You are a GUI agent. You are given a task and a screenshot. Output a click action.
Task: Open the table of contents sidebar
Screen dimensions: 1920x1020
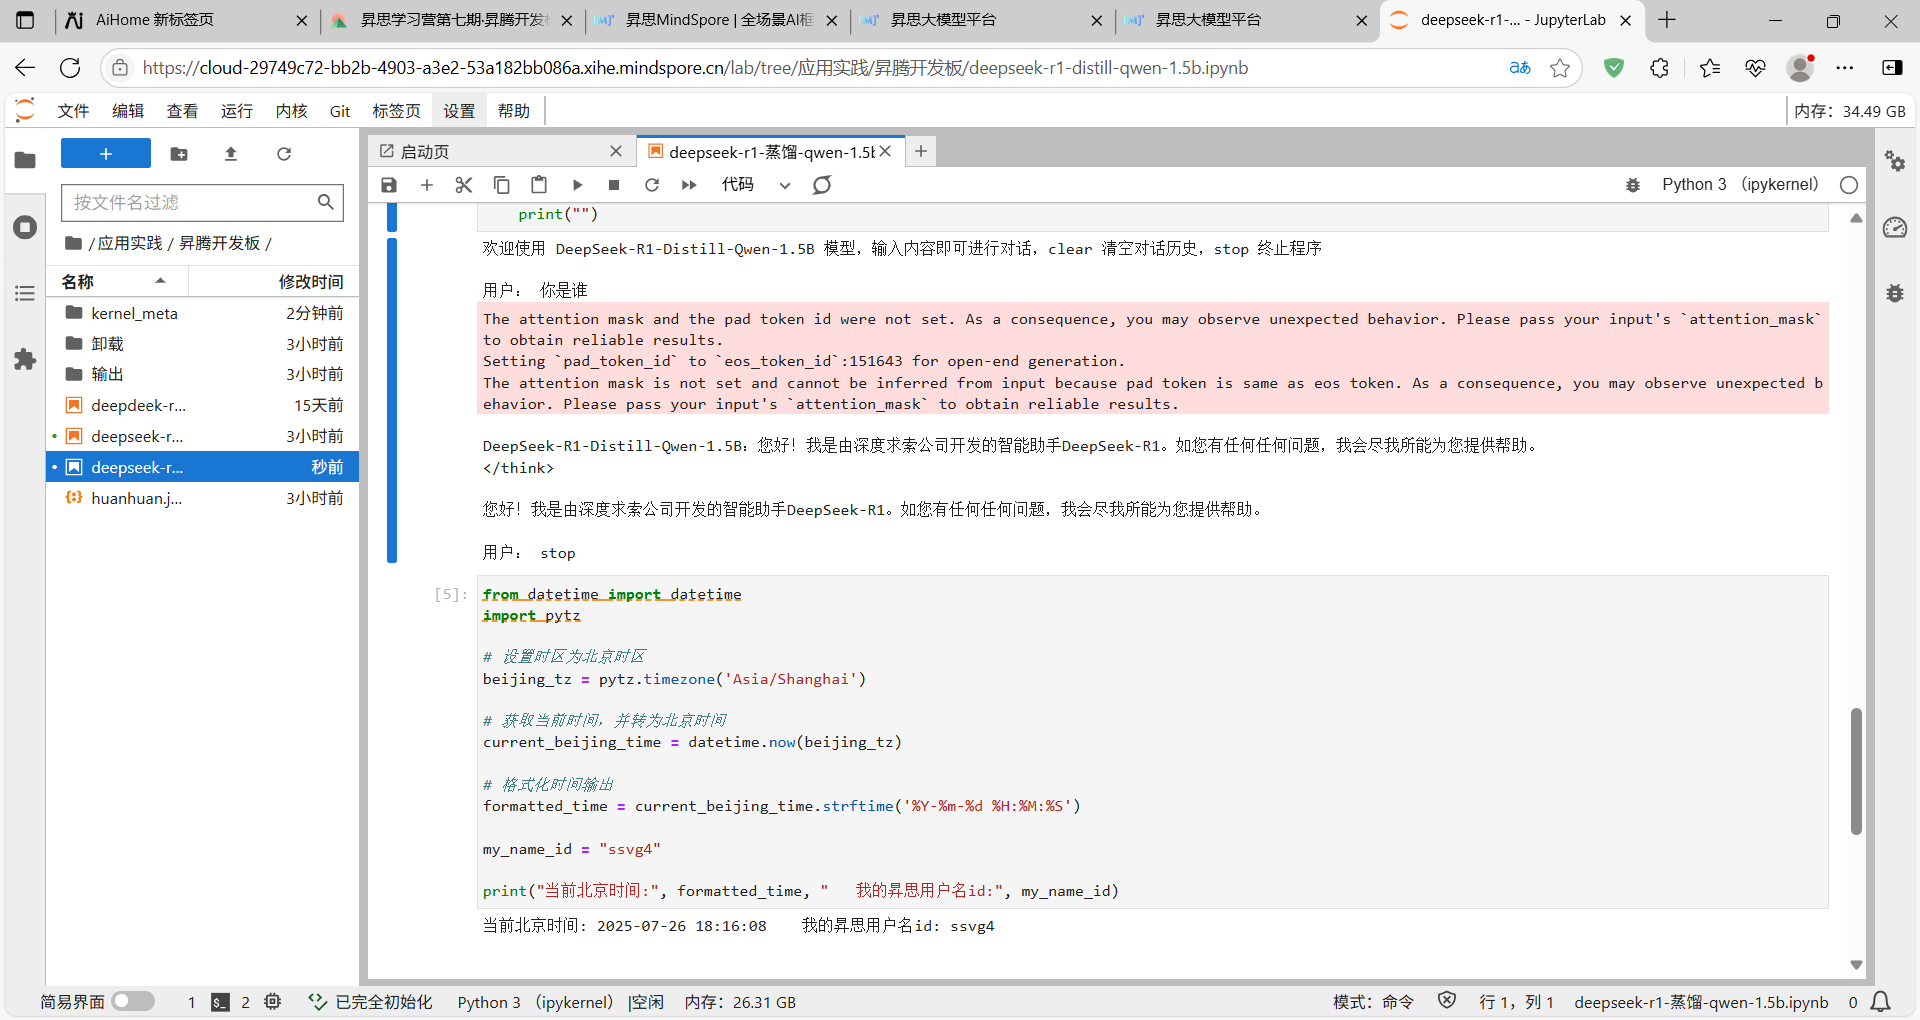(x=25, y=293)
